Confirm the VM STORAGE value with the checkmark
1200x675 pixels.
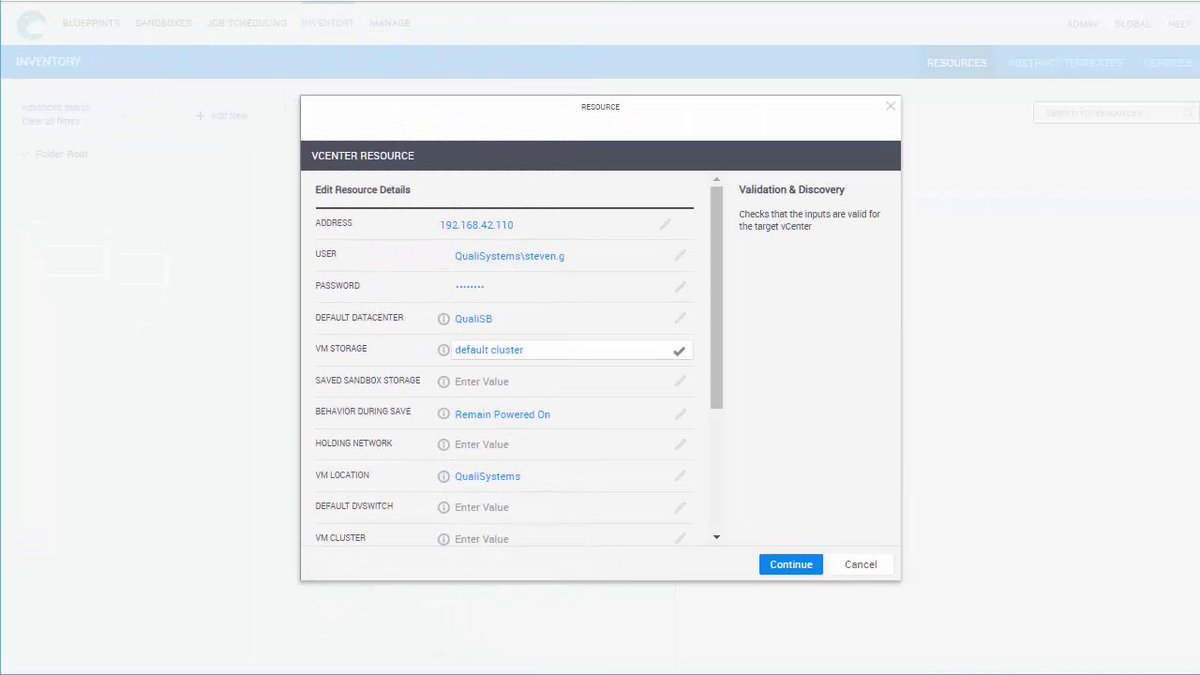click(x=679, y=351)
